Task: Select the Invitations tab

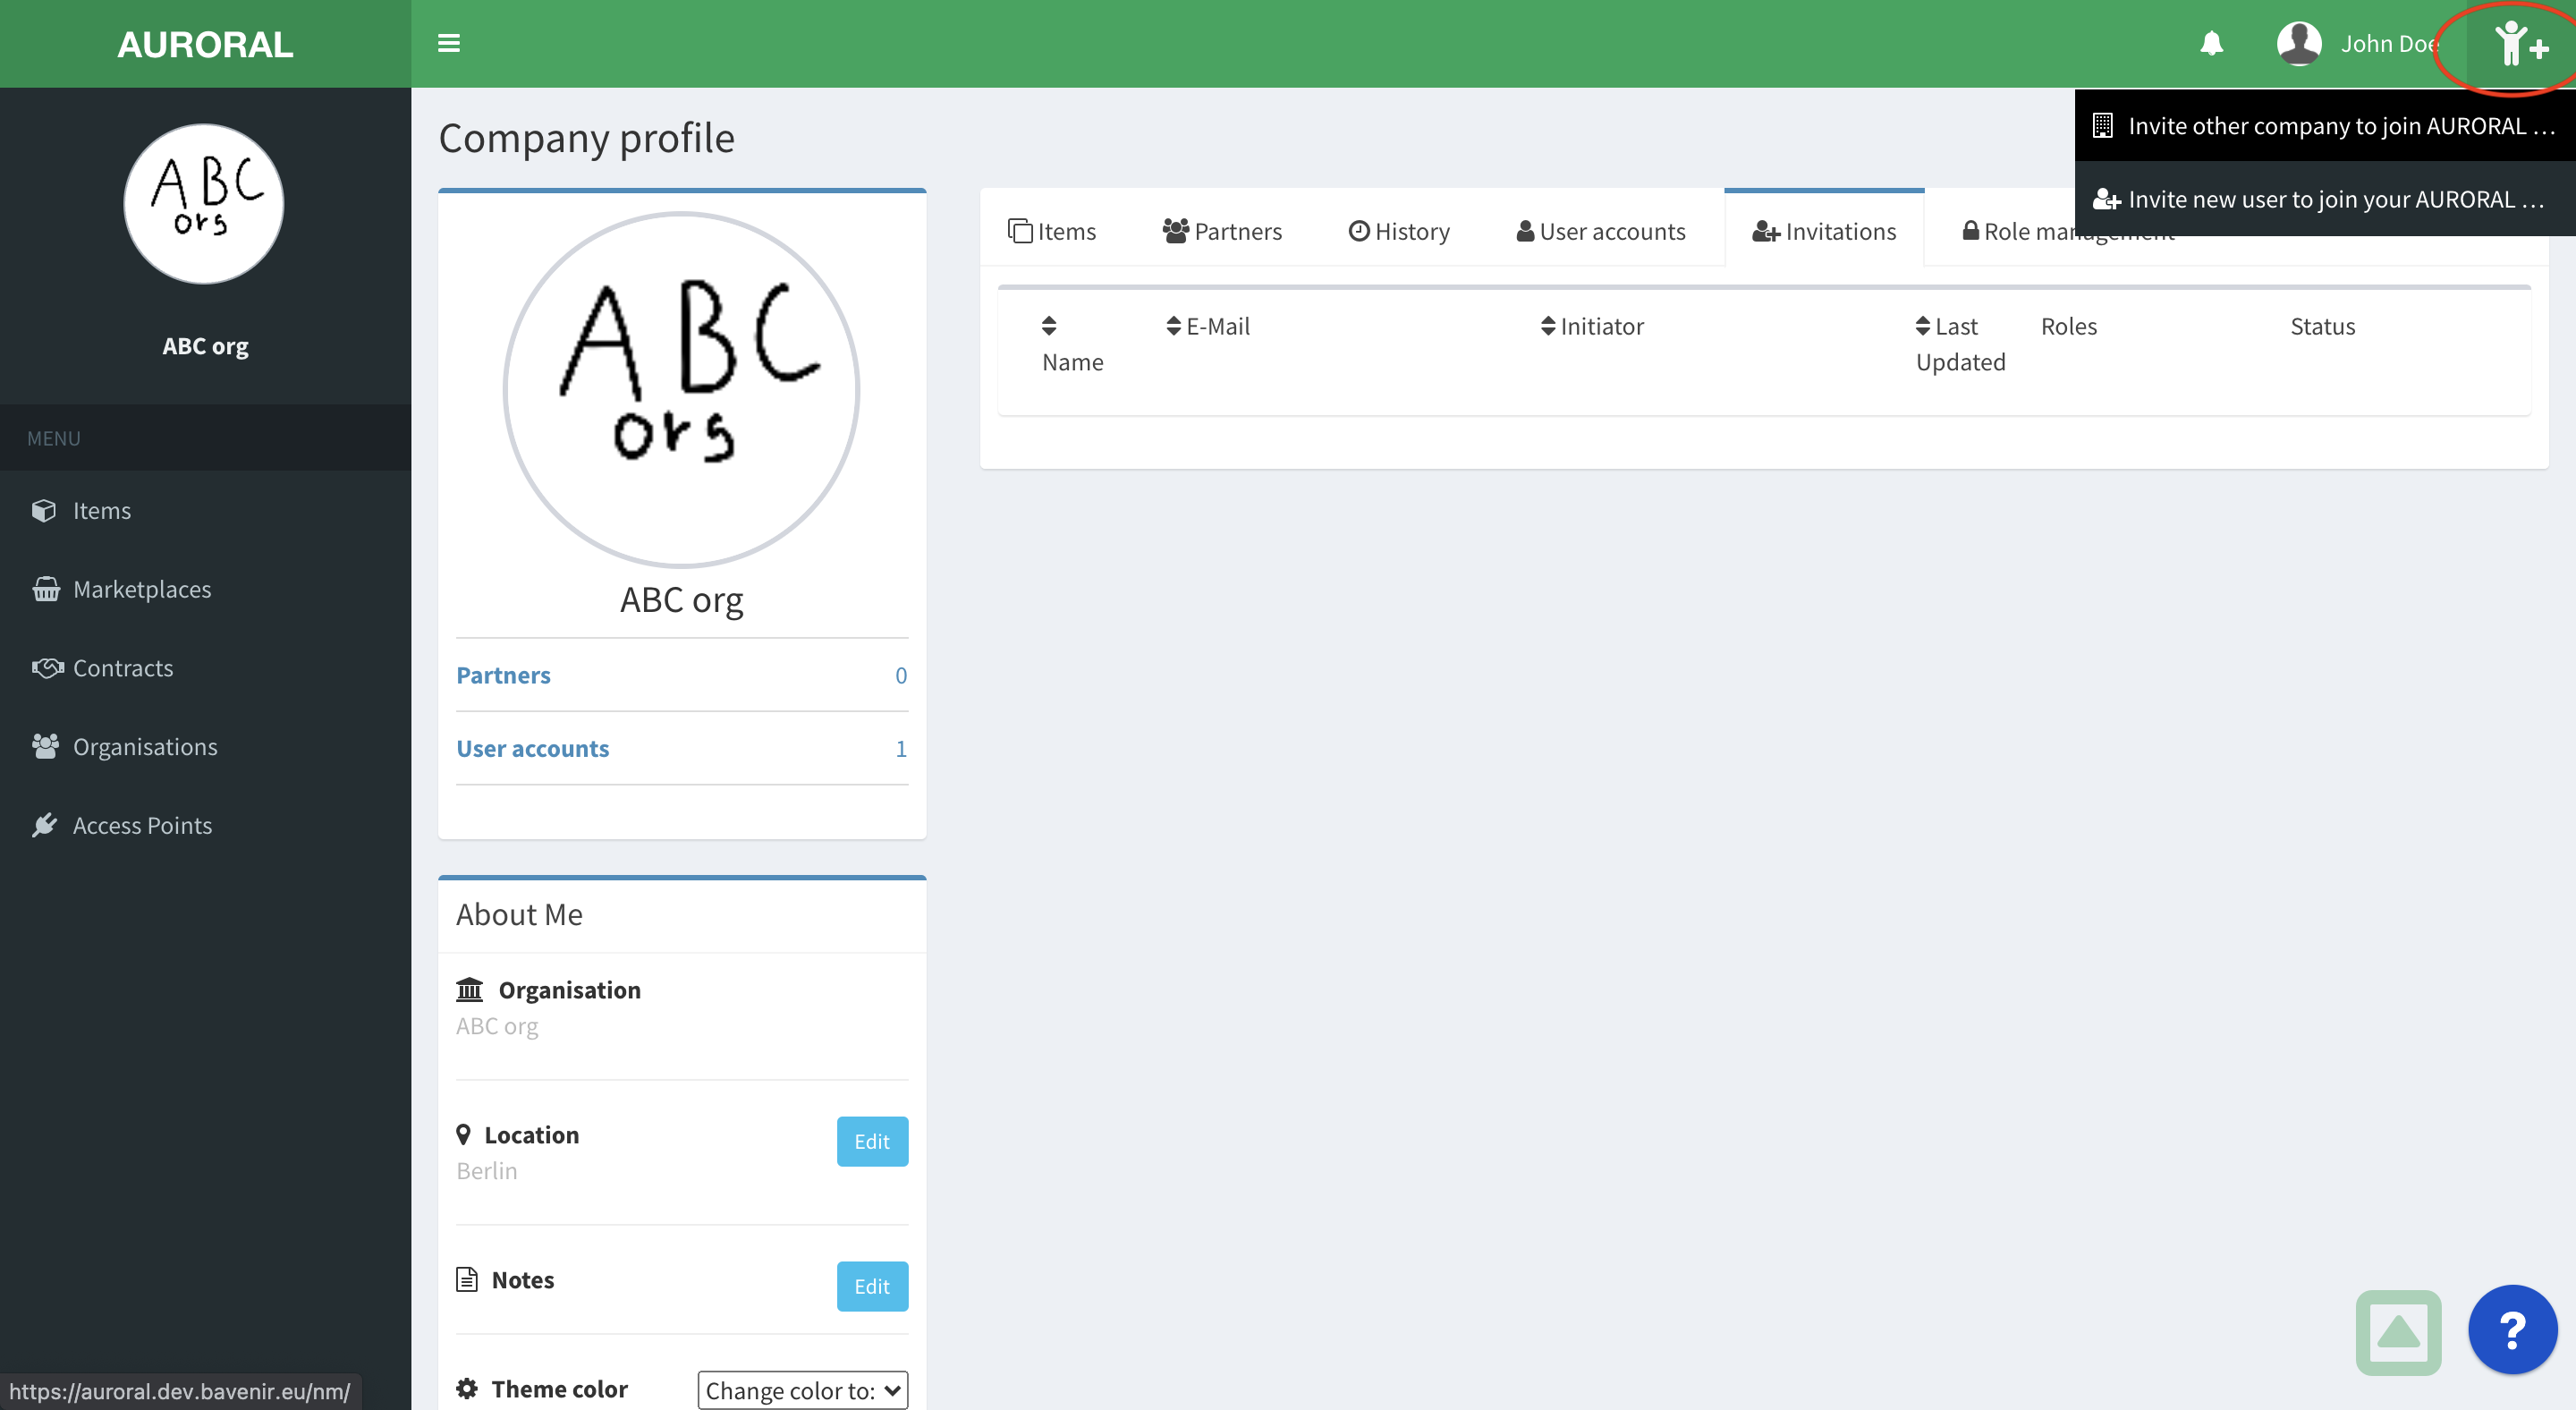Action: click(1823, 231)
